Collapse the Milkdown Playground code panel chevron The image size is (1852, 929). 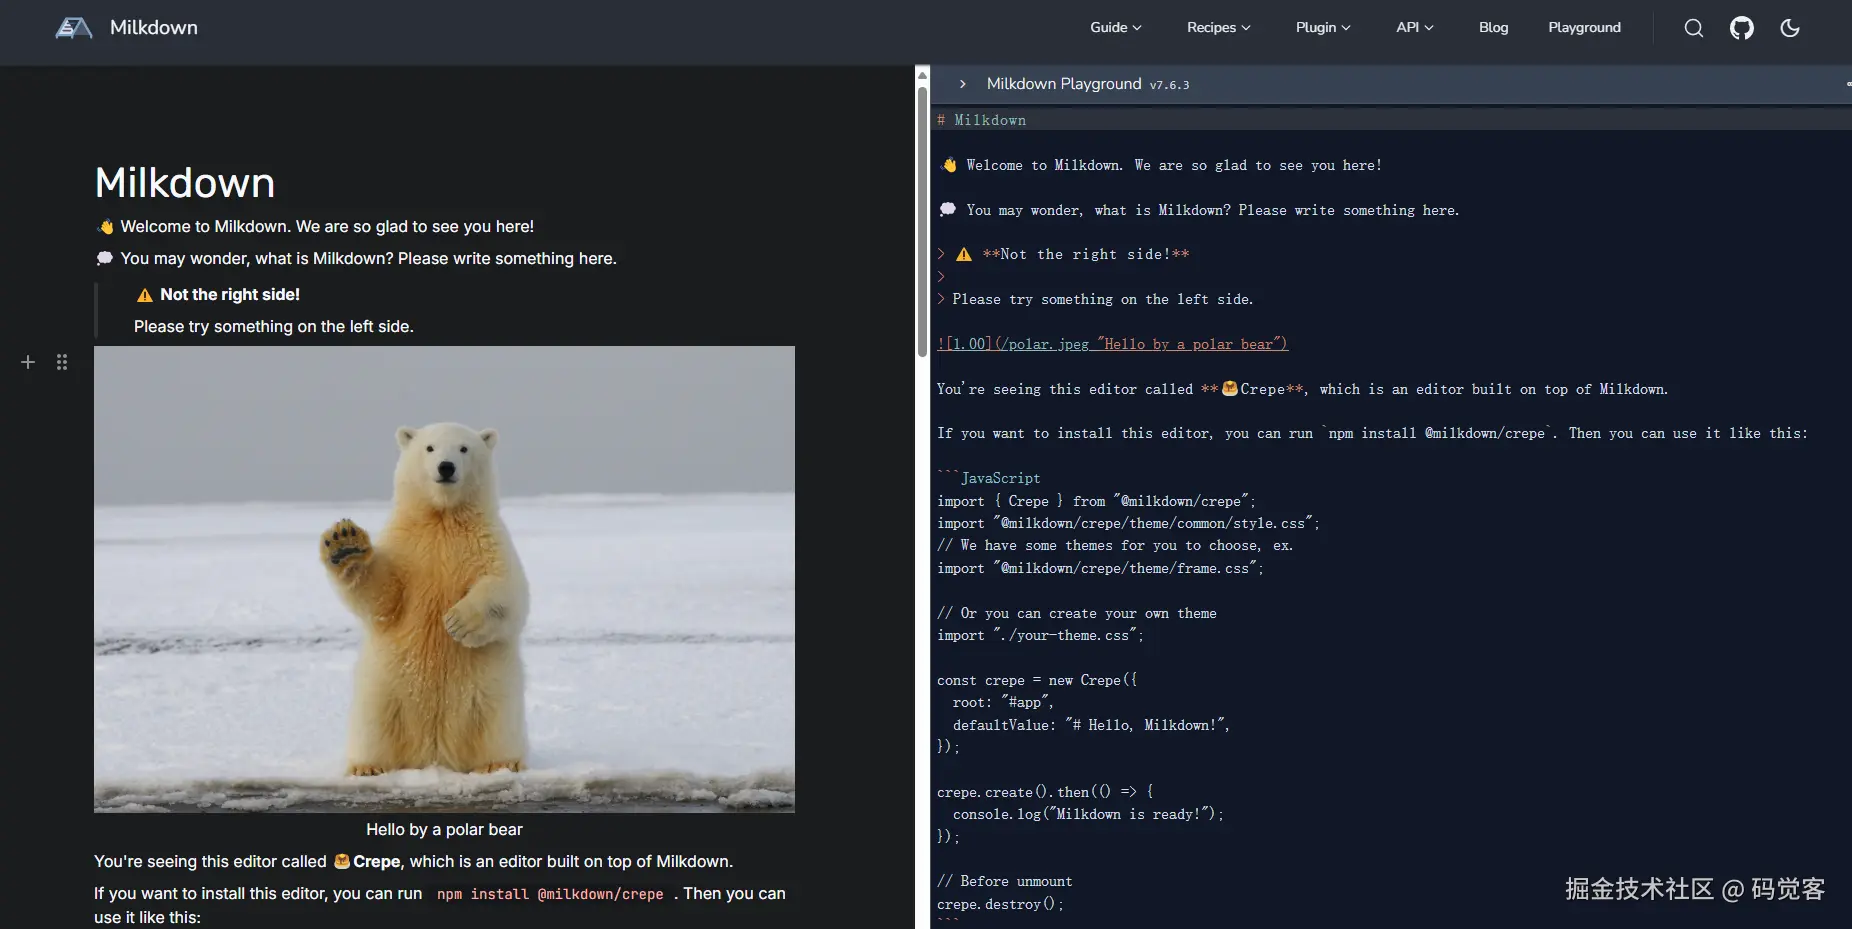962,84
